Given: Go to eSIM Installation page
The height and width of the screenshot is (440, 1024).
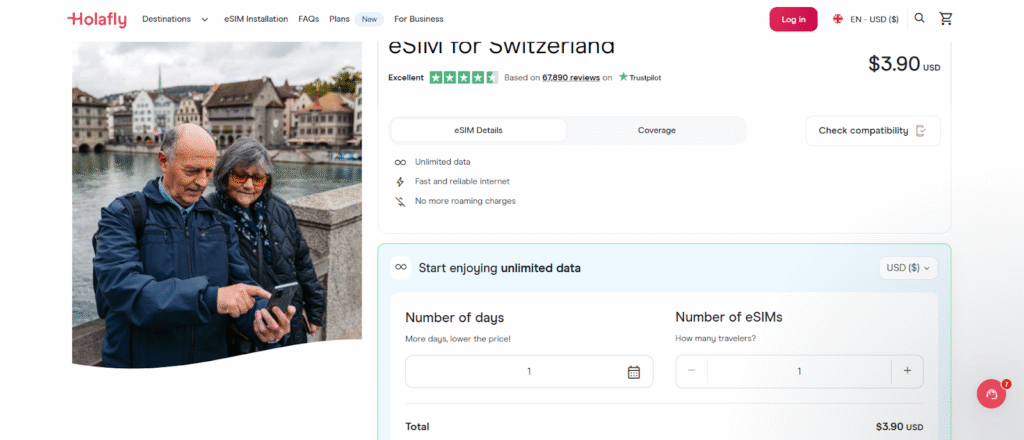Looking at the screenshot, I should point(256,19).
